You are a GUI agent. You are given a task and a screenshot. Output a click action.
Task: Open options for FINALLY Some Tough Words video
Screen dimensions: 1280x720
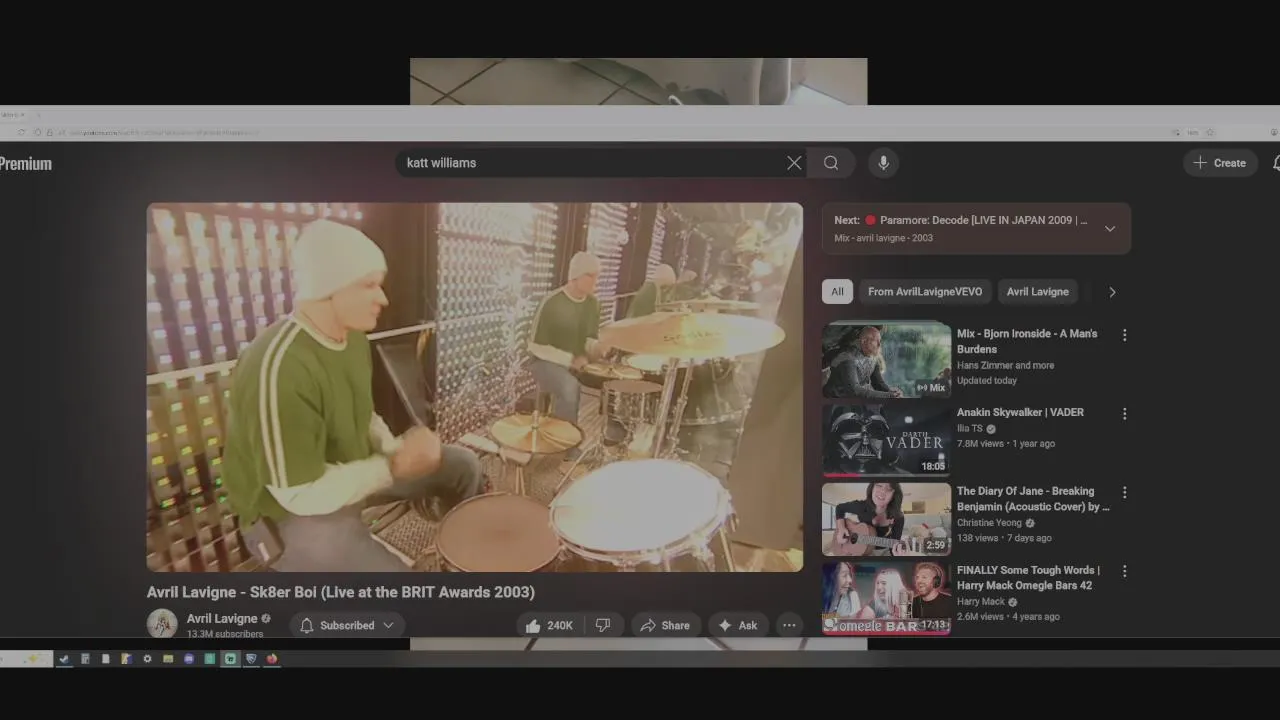[x=1124, y=572]
